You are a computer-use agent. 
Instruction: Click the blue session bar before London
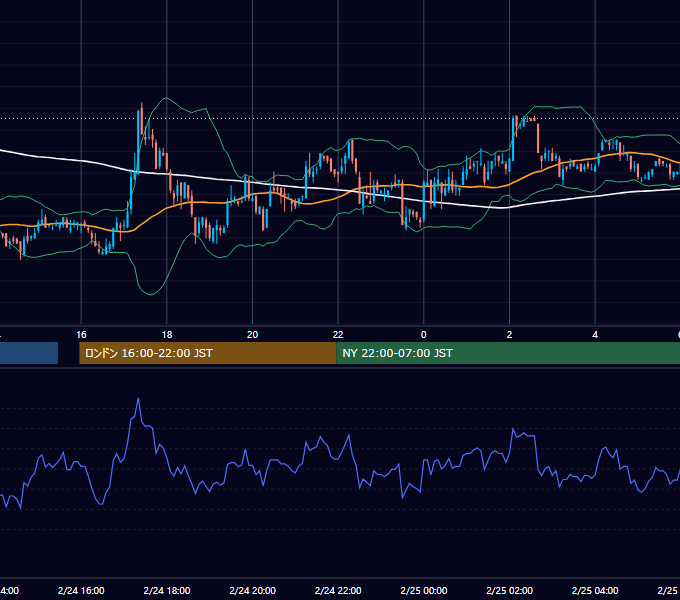[x=29, y=353]
